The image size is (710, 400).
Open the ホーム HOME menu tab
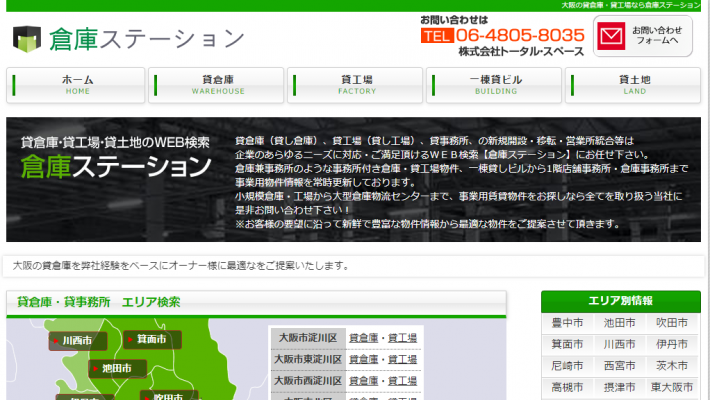(76, 85)
